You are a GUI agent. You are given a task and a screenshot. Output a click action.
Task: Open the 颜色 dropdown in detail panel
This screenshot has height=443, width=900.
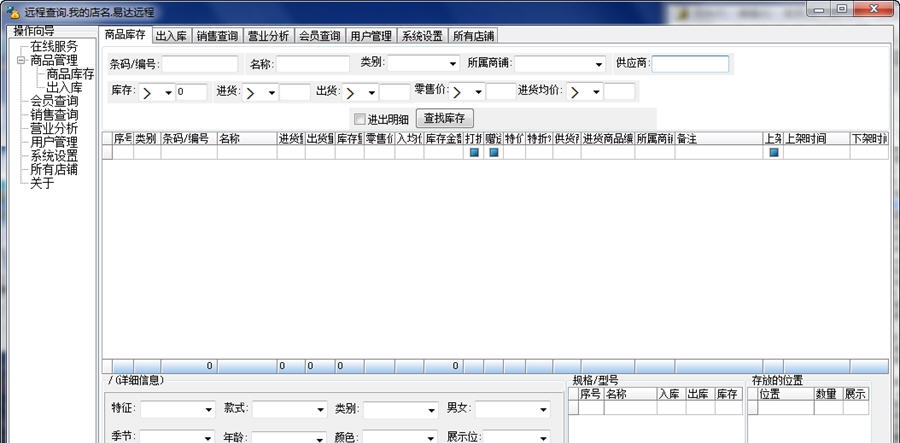[x=432, y=437]
